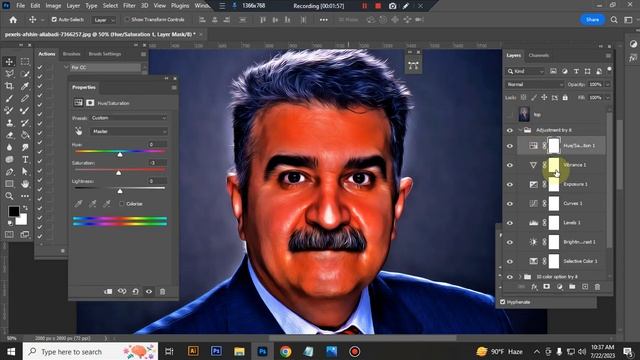Image resolution: width=640 pixels, height=360 pixels.
Task: Open the Plugins menu
Action: 180,6
